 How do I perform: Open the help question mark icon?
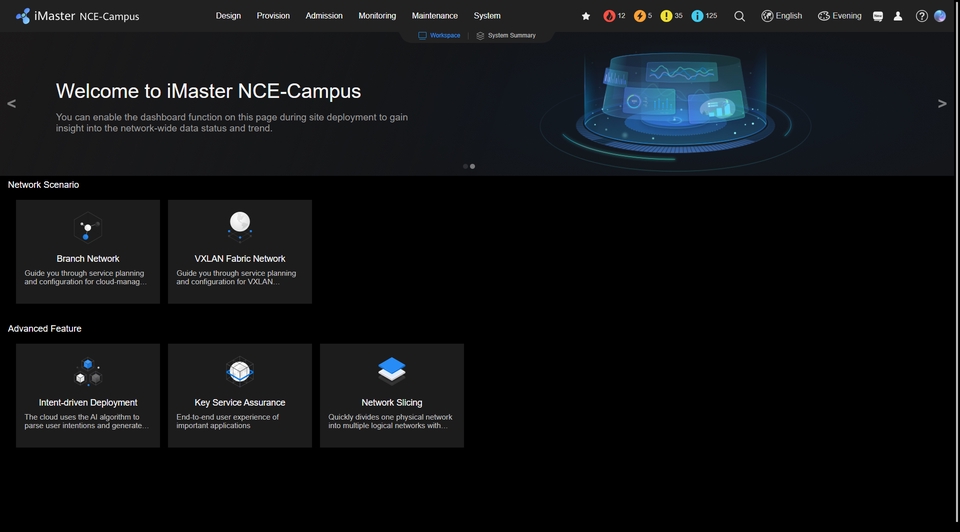pos(921,17)
